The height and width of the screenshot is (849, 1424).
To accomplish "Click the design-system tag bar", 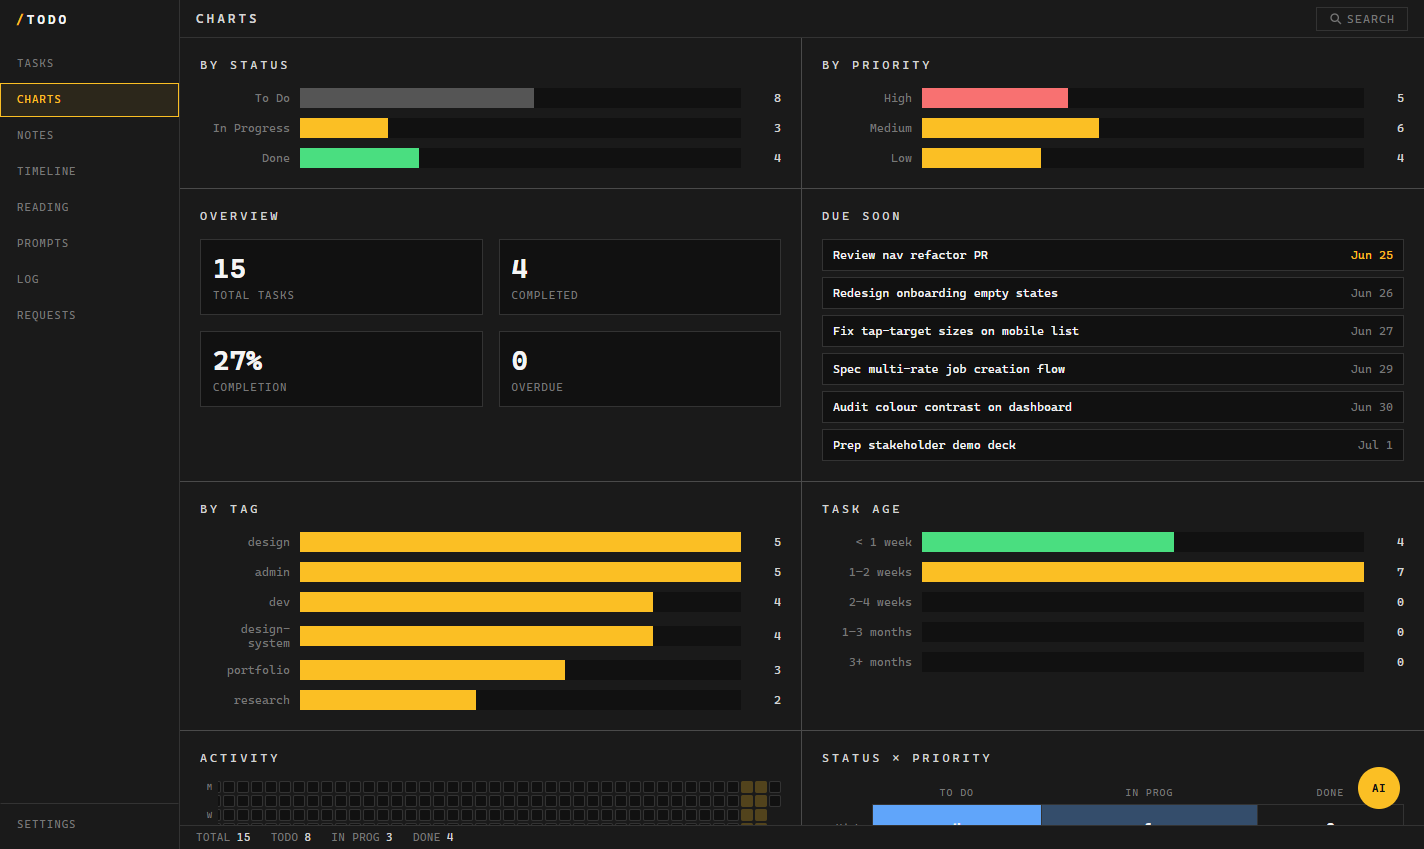I will (476, 636).
